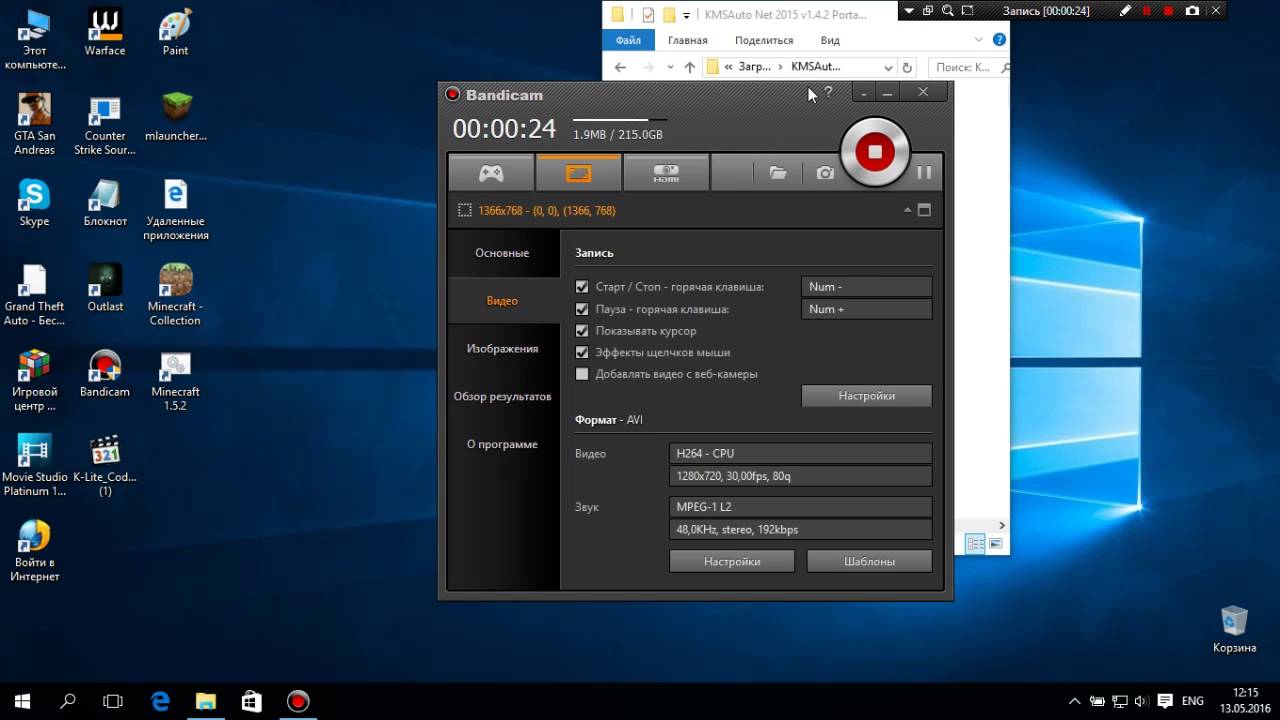Open Explorer quick access toolbar dropdown
This screenshot has width=1280, height=720.
687,14
